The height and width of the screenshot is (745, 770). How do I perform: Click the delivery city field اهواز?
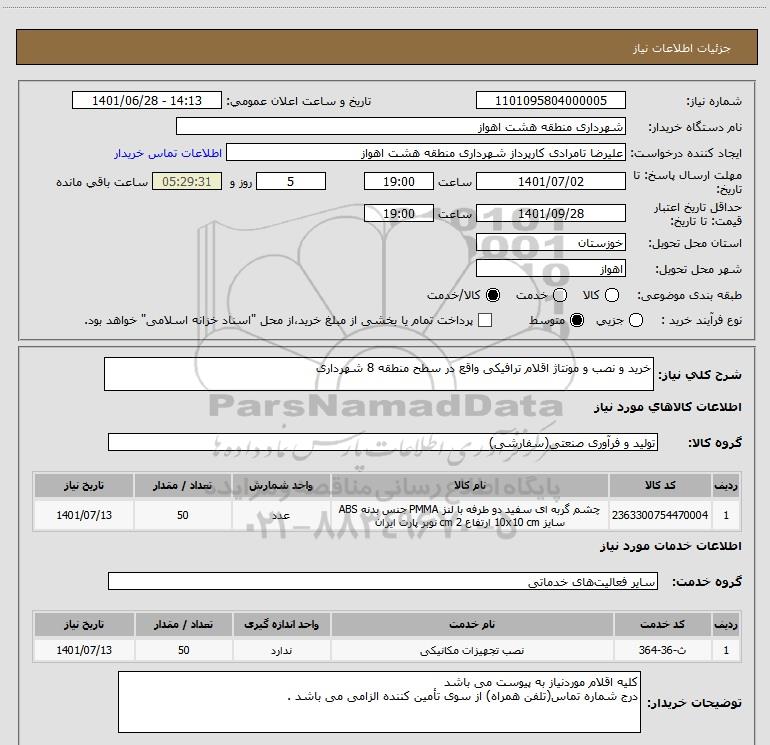pos(550,268)
